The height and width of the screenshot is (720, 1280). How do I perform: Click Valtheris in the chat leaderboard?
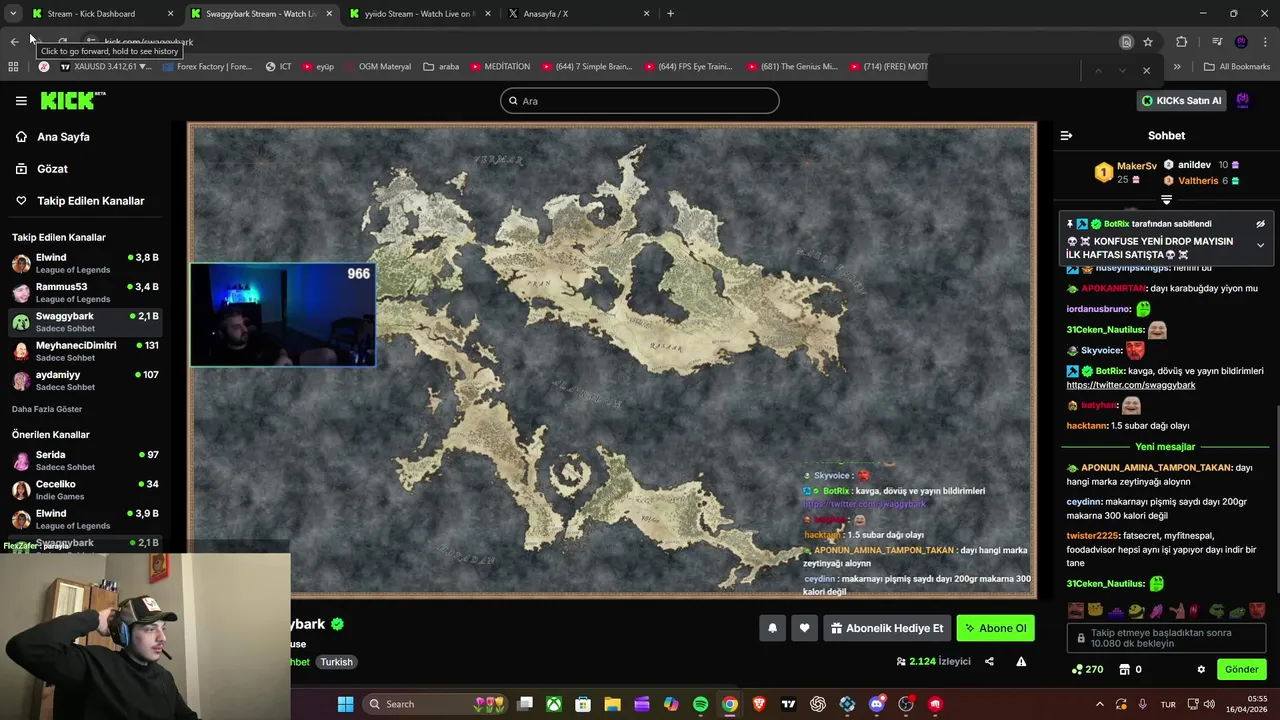[1198, 181]
